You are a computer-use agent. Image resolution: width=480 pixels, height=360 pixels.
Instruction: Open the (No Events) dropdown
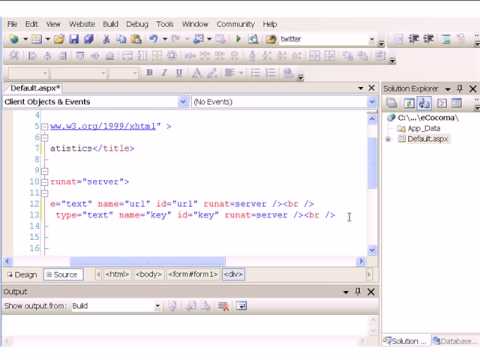tap(372, 102)
